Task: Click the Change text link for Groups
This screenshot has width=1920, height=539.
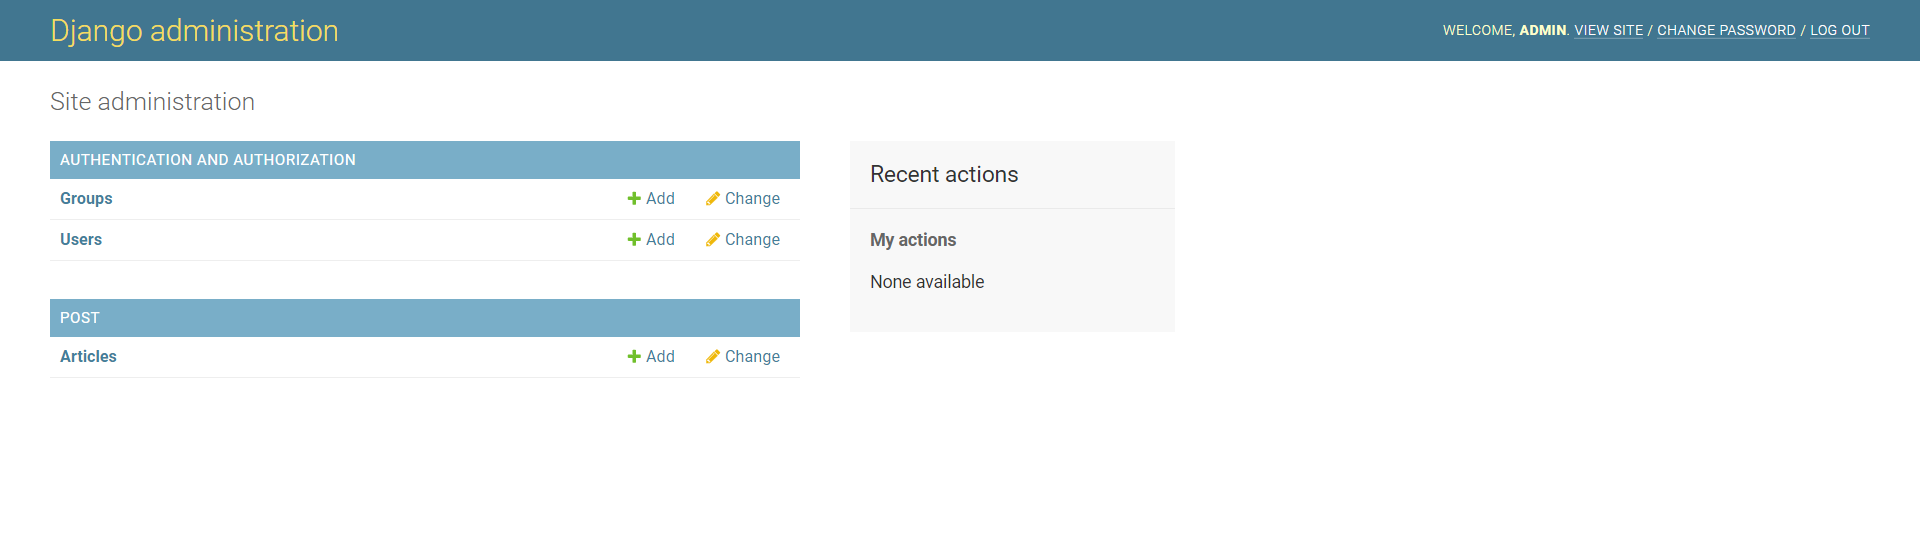Action: click(752, 199)
